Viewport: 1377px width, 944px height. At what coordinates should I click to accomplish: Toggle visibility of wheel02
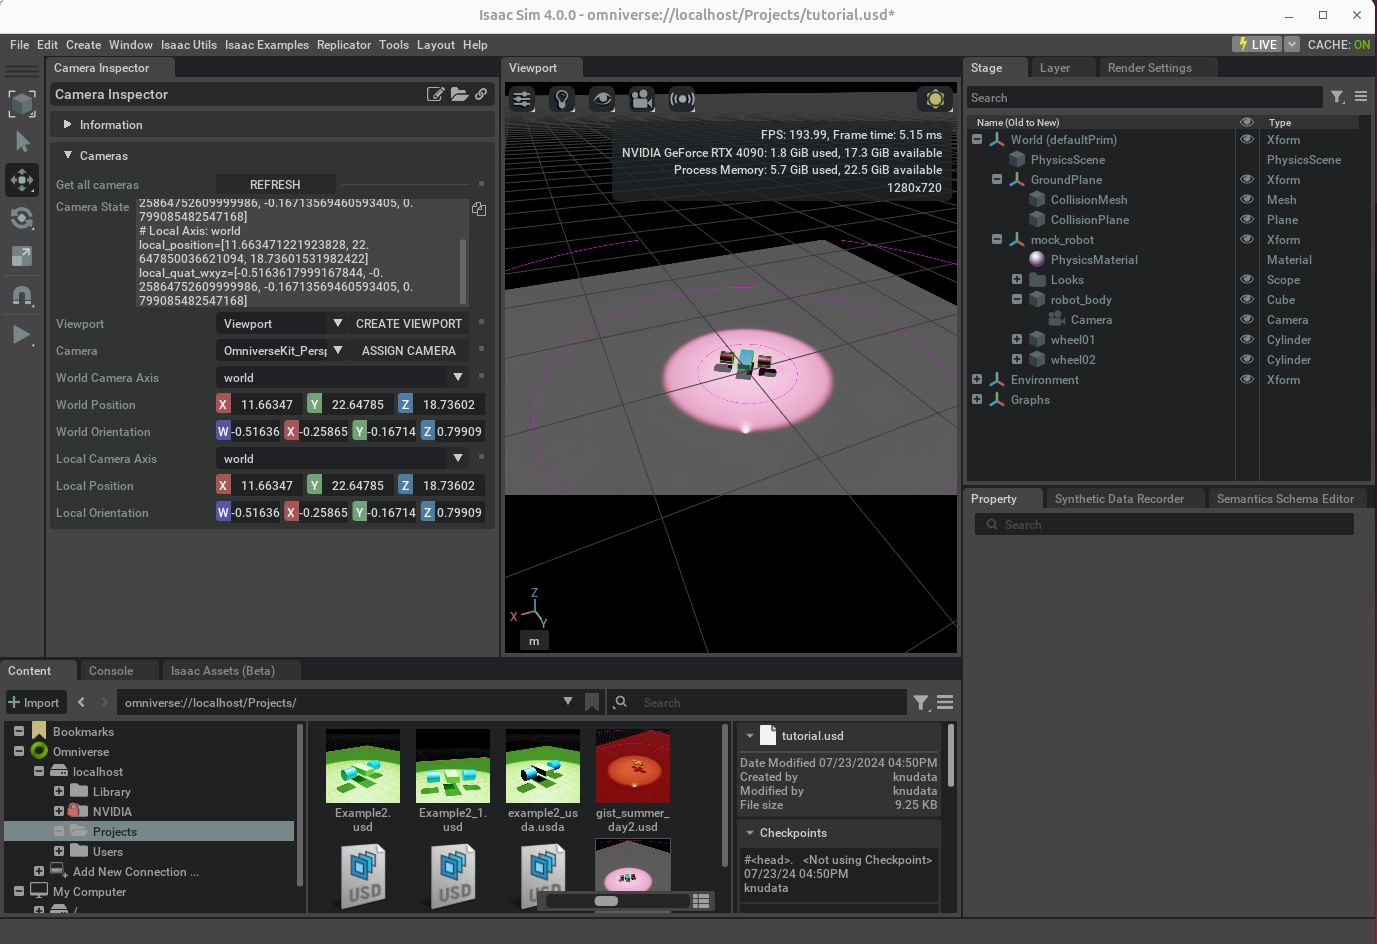point(1247,359)
